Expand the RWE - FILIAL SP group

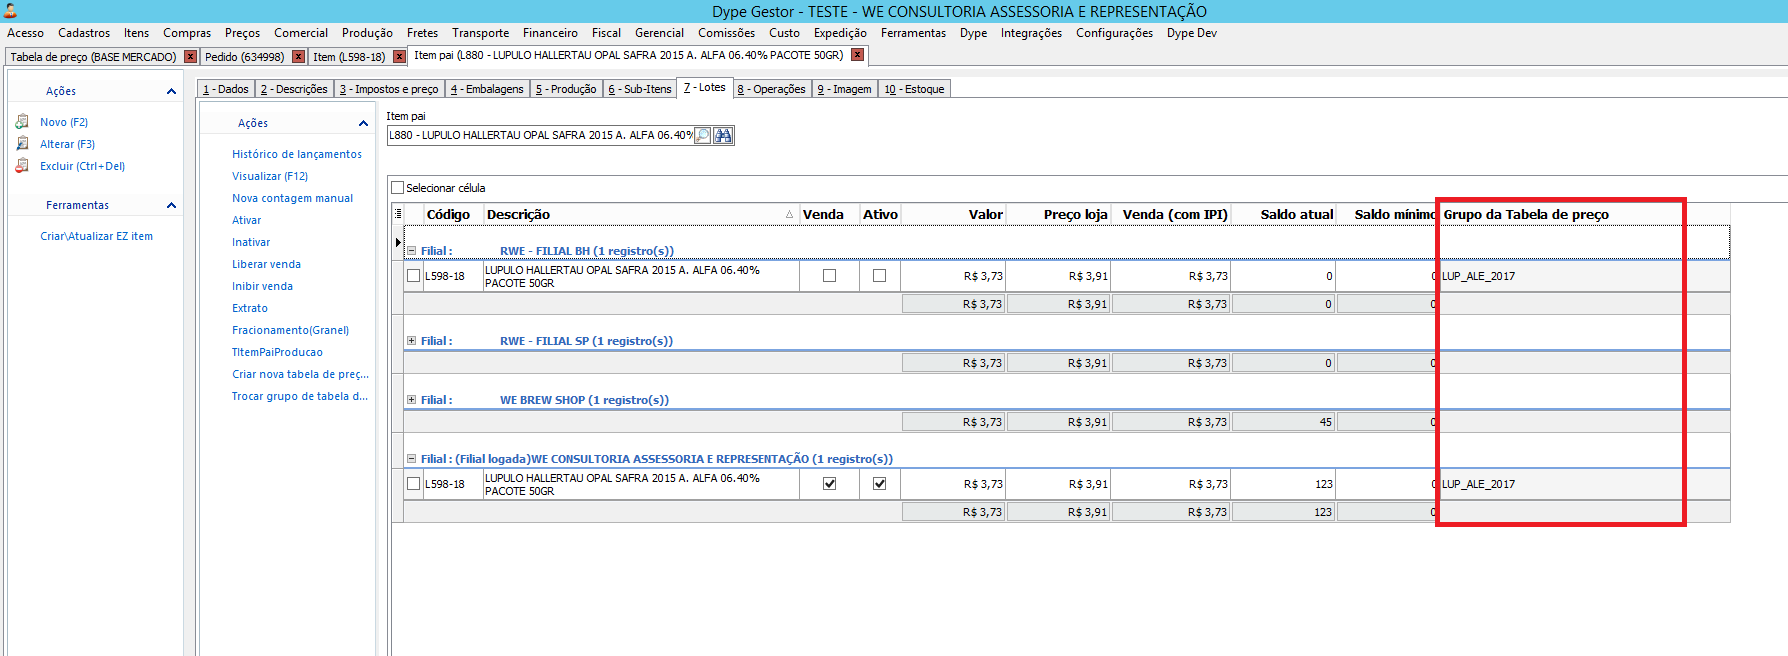pyautogui.click(x=411, y=341)
